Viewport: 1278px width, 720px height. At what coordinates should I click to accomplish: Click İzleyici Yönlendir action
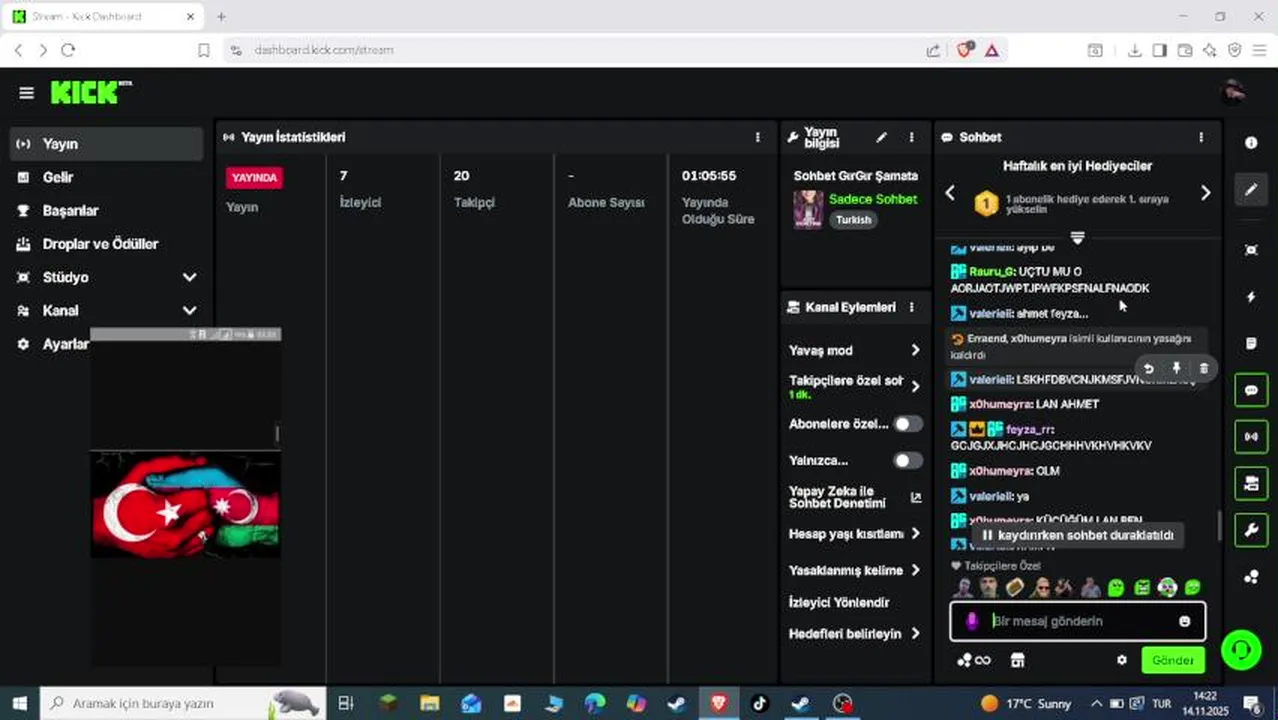839,602
